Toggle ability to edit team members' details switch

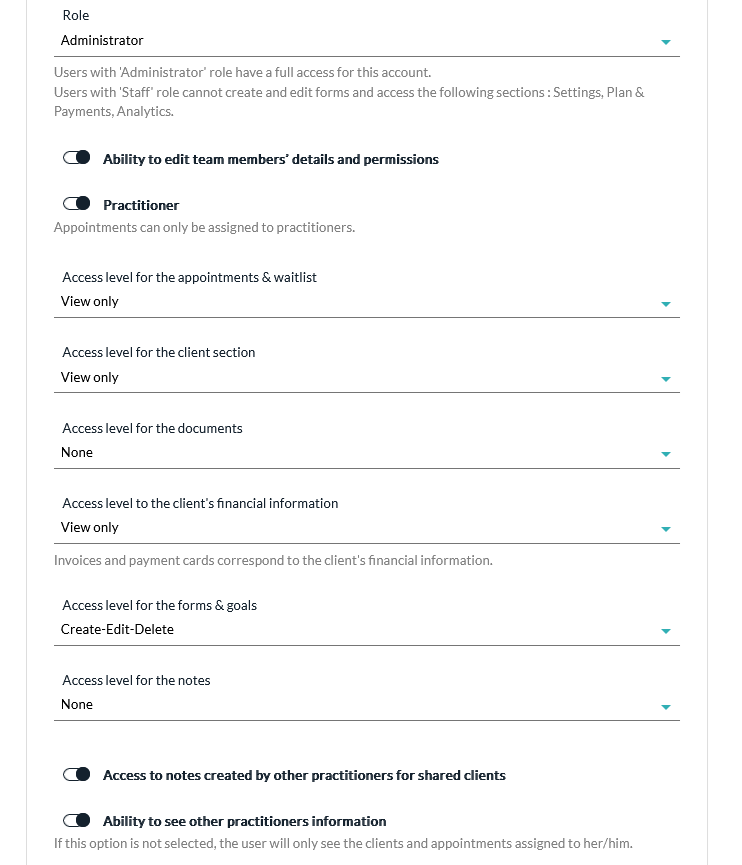point(77,159)
